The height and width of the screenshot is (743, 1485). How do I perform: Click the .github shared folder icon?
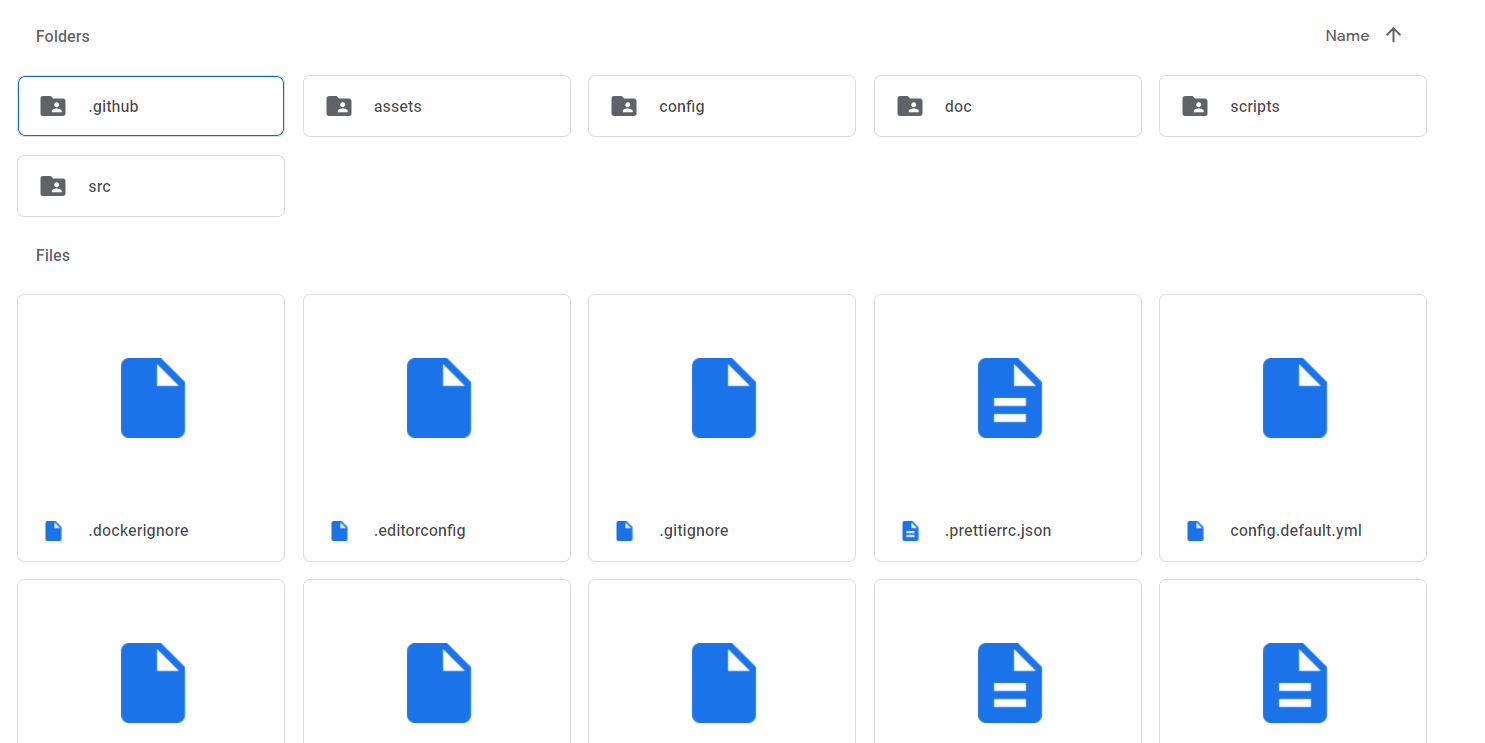[x=53, y=106]
